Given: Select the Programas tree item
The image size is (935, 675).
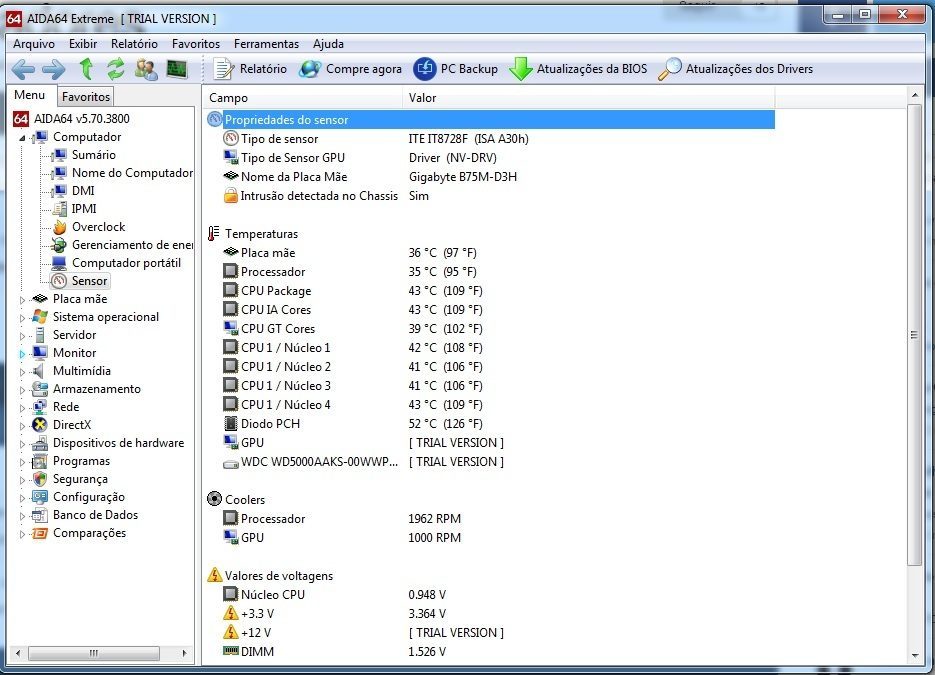Looking at the screenshot, I should coord(82,461).
